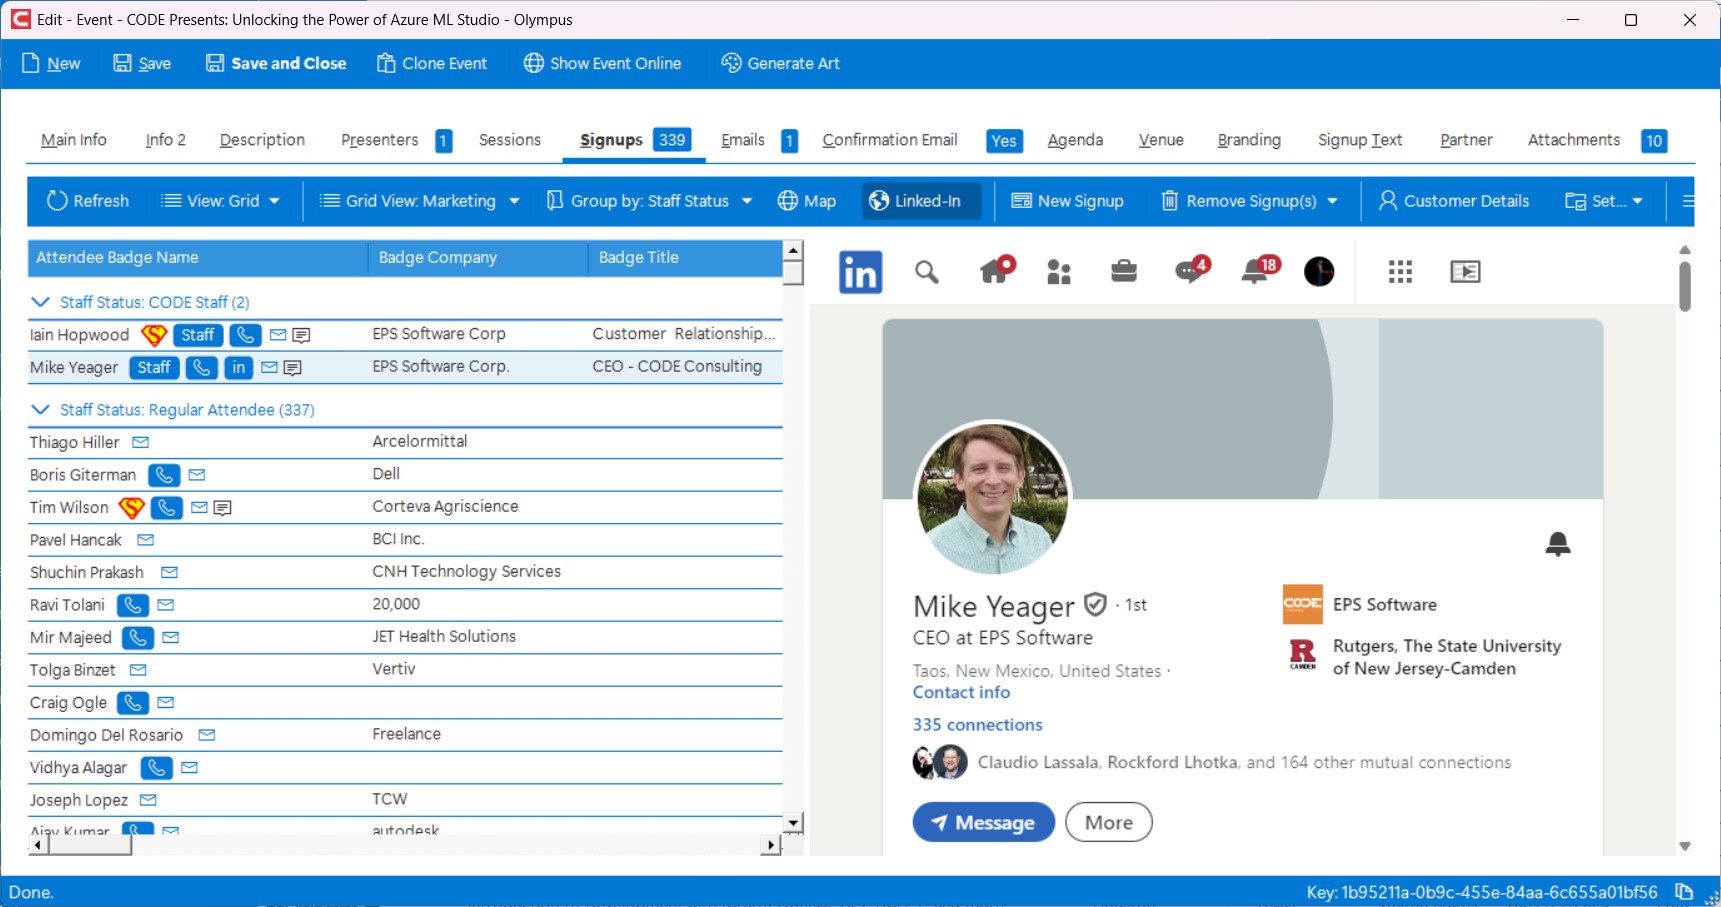Open the Agenda tab

coord(1075,140)
